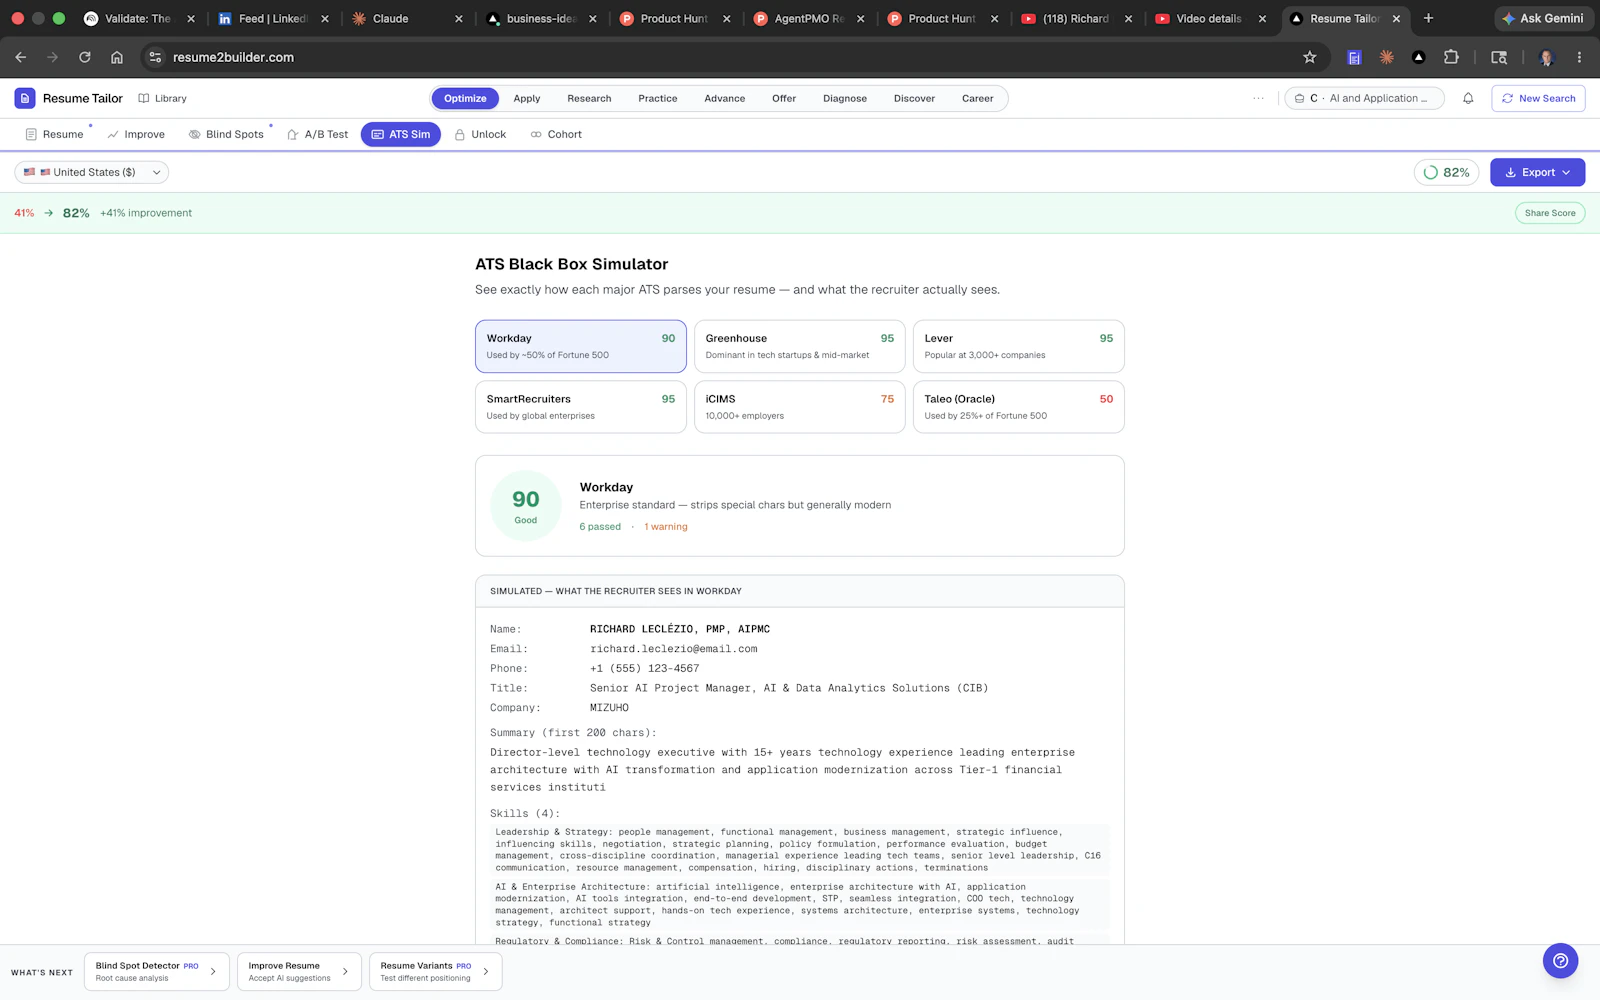Open the three-dot more options menu

[x=1258, y=98]
